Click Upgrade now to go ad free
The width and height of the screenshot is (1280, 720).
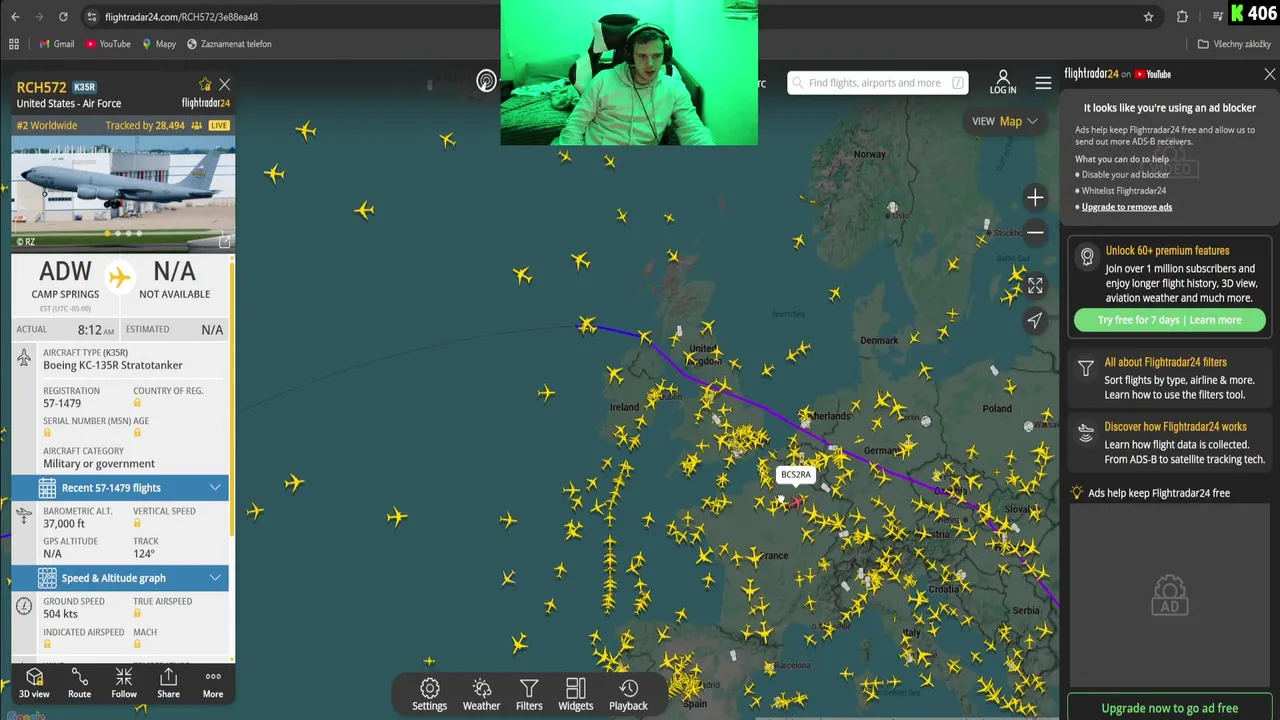coord(1169,708)
